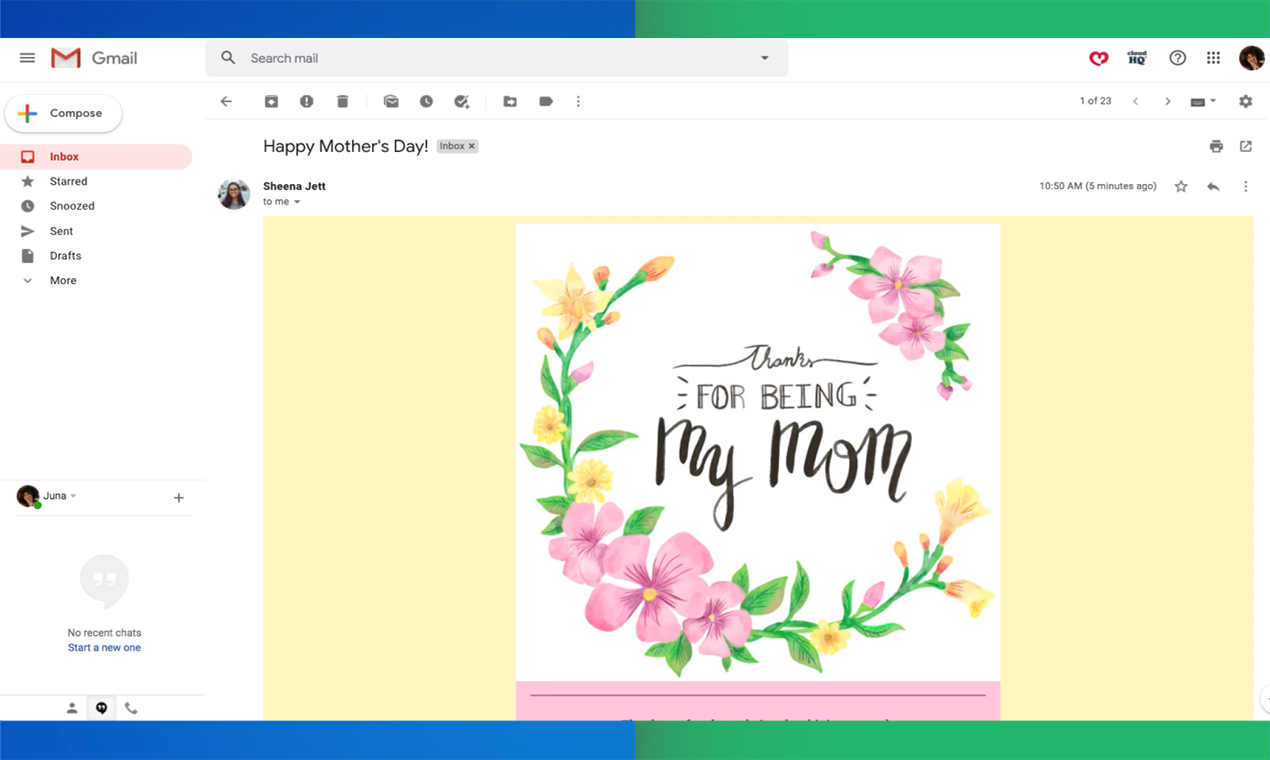The width and height of the screenshot is (1270, 760).
Task: Add the email to Tasks
Action: (x=461, y=101)
